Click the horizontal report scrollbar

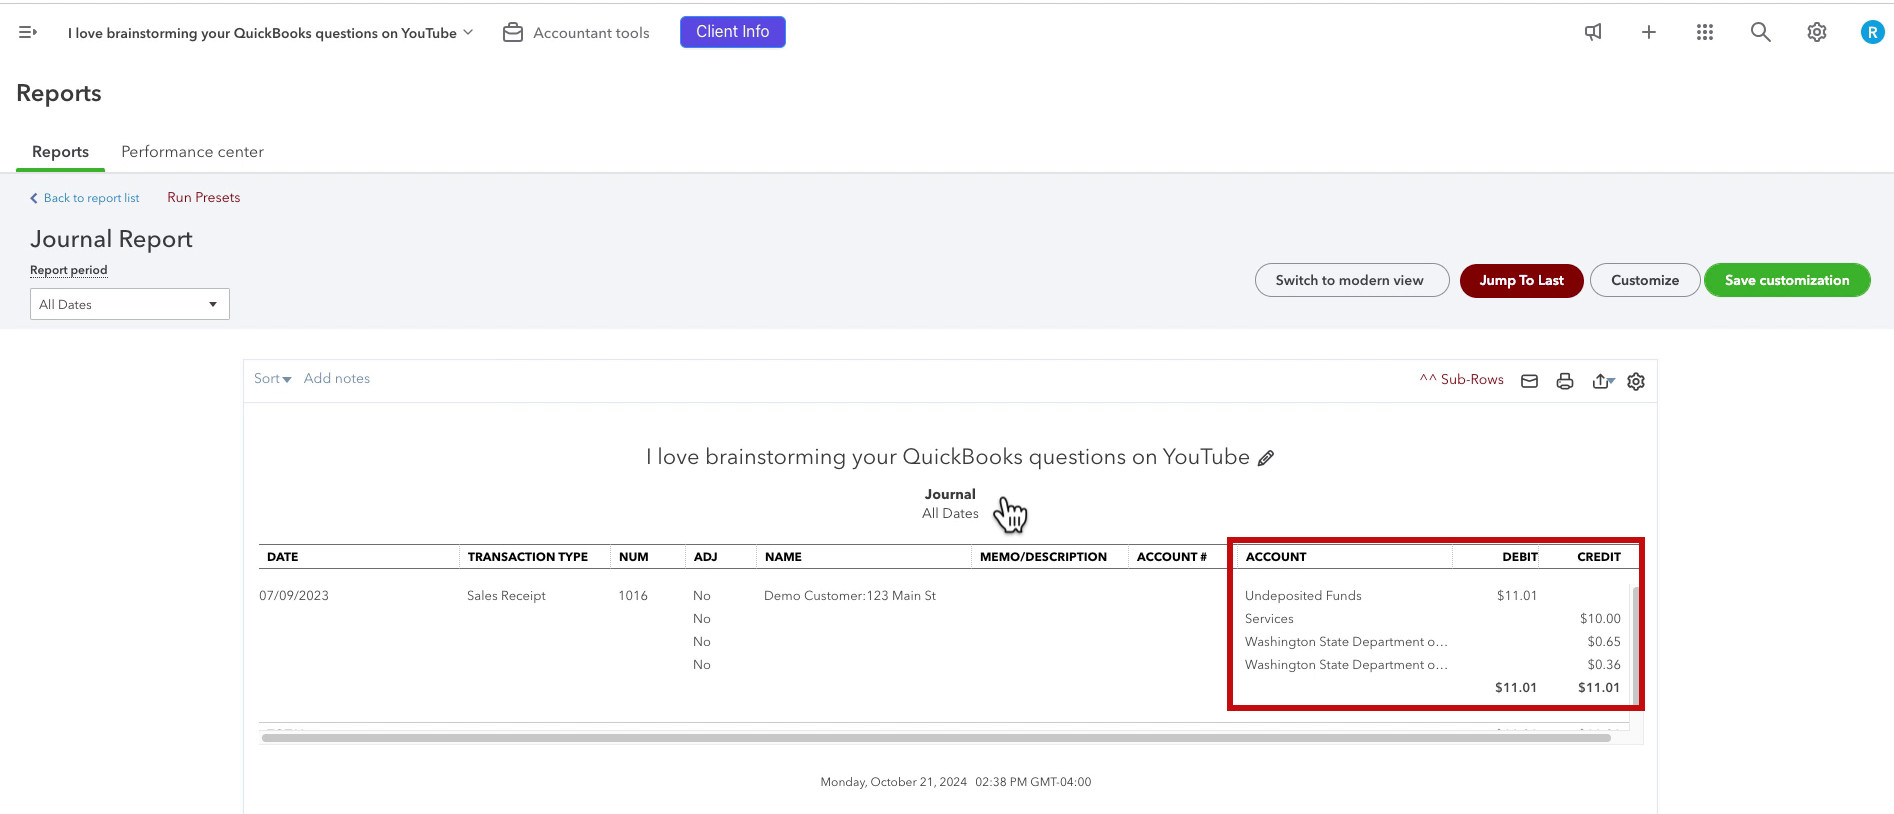[936, 738]
